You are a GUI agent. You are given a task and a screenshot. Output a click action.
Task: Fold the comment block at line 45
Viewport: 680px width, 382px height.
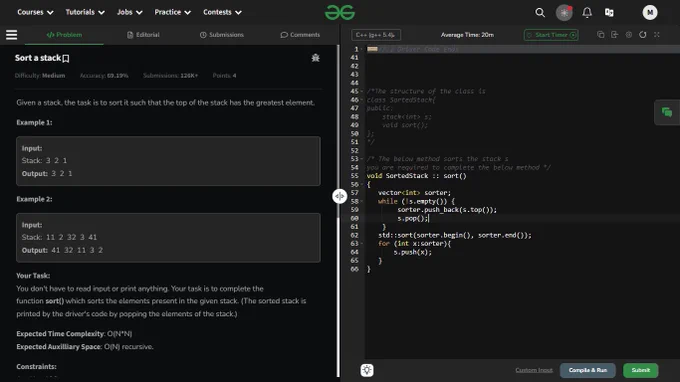pyautogui.click(x=362, y=91)
